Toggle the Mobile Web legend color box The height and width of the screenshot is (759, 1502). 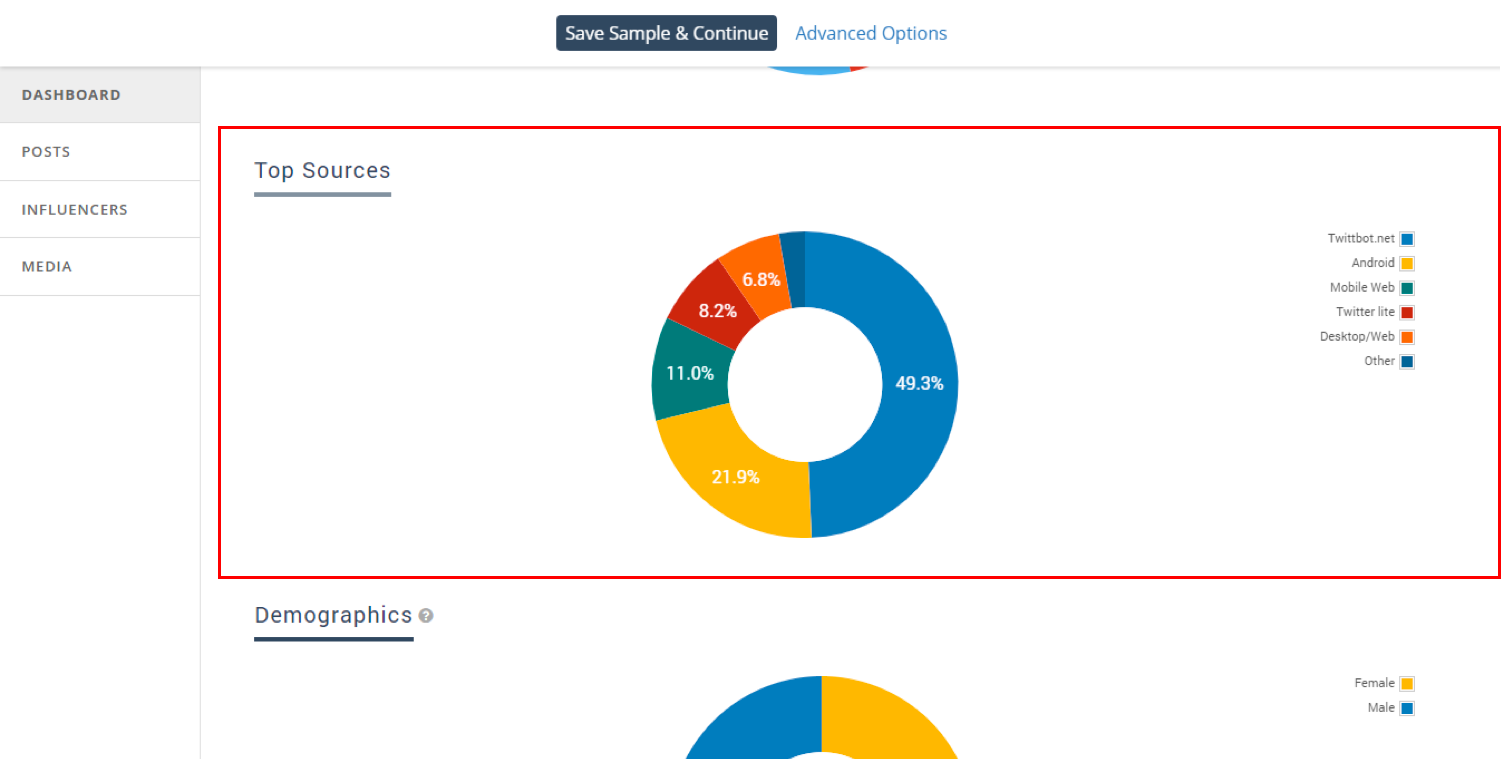pos(1407,288)
